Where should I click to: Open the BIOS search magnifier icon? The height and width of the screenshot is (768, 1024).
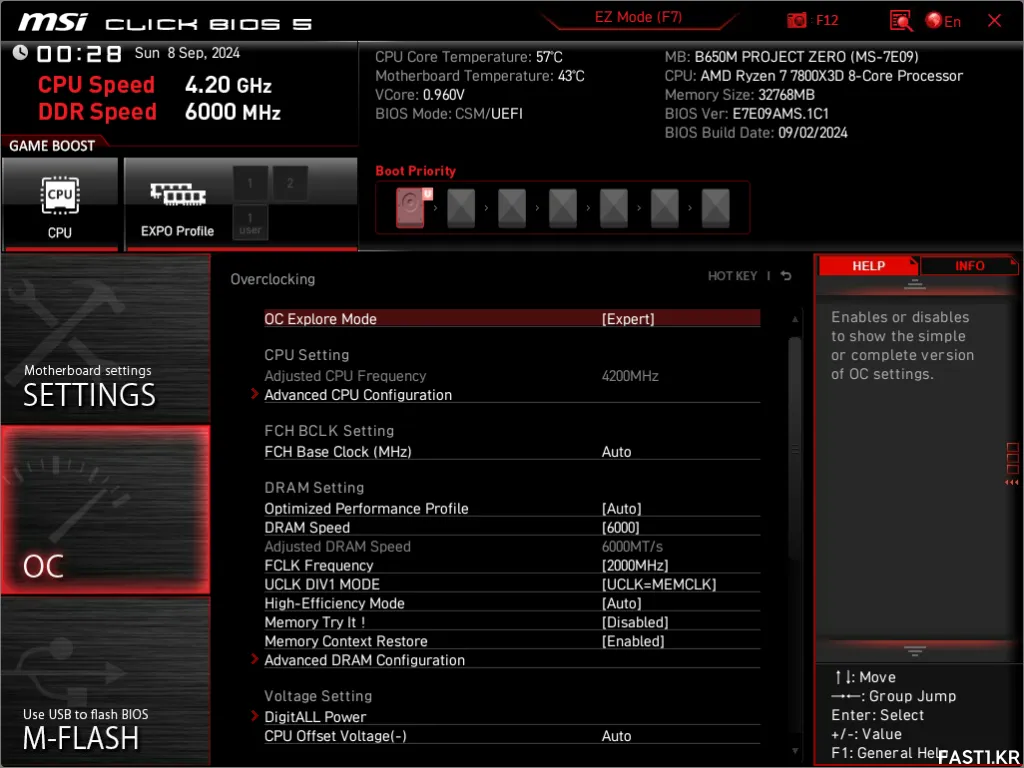click(x=901, y=21)
